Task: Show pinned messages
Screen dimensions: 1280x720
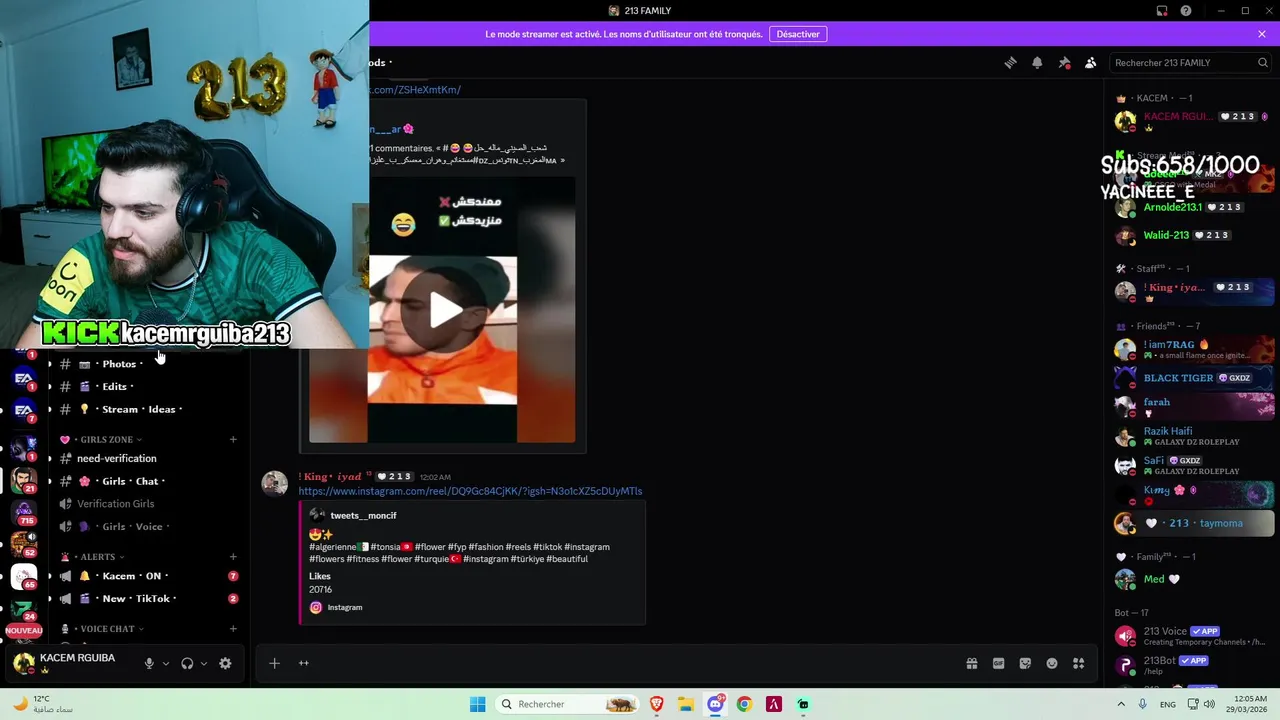Action: point(1064,62)
